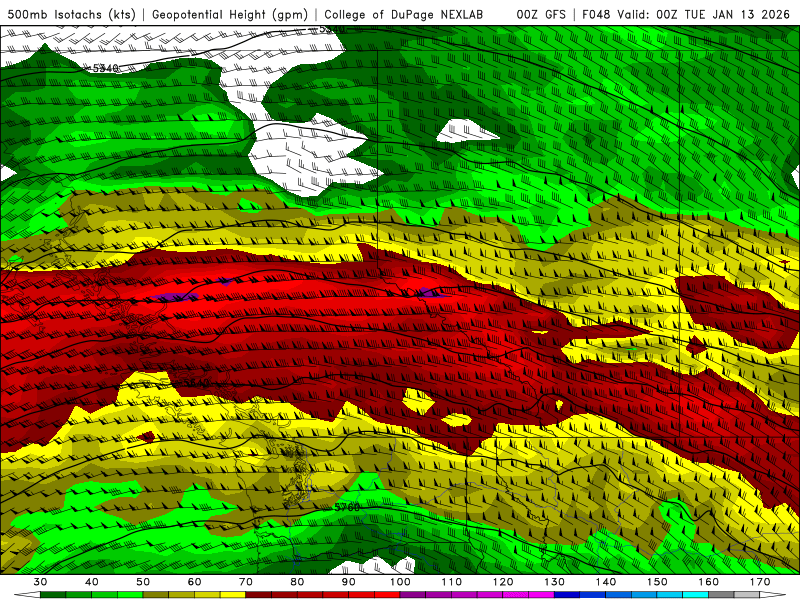
Task: Click the legend value 90
Action: 349,582
